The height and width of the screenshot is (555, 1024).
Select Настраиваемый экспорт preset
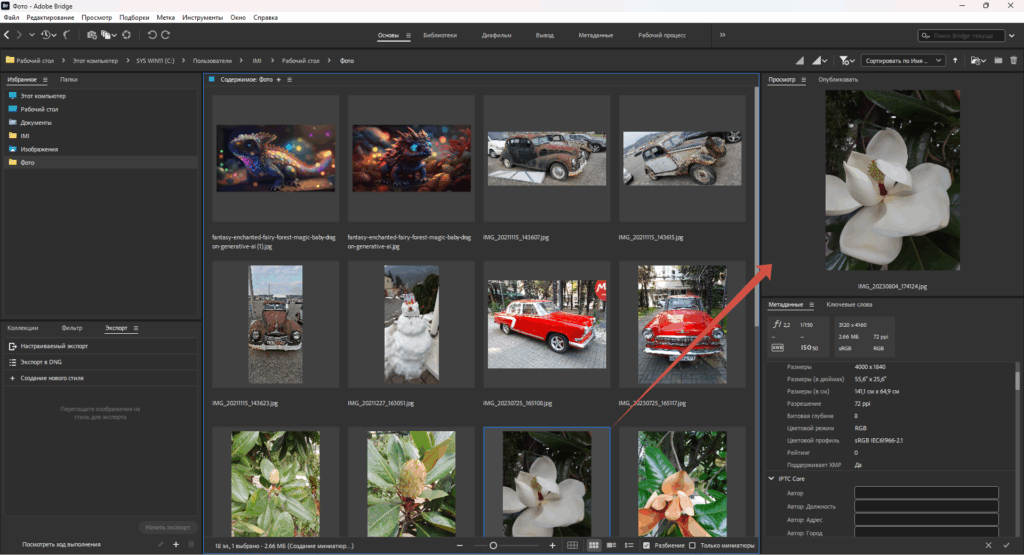100,346
